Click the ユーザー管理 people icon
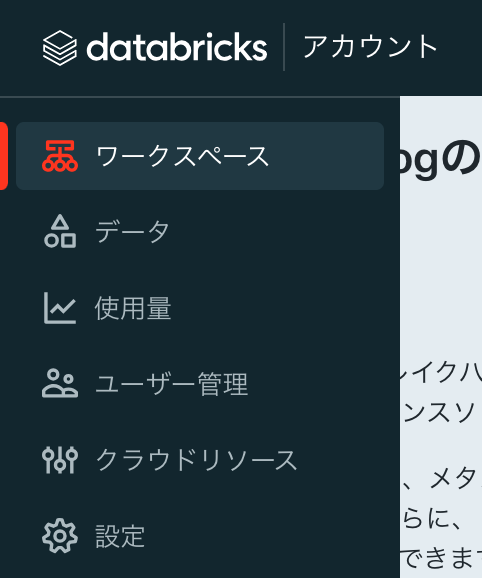482x578 pixels. point(60,383)
